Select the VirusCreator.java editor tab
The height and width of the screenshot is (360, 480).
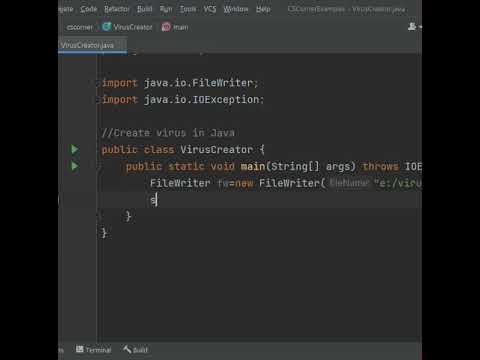[92, 45]
